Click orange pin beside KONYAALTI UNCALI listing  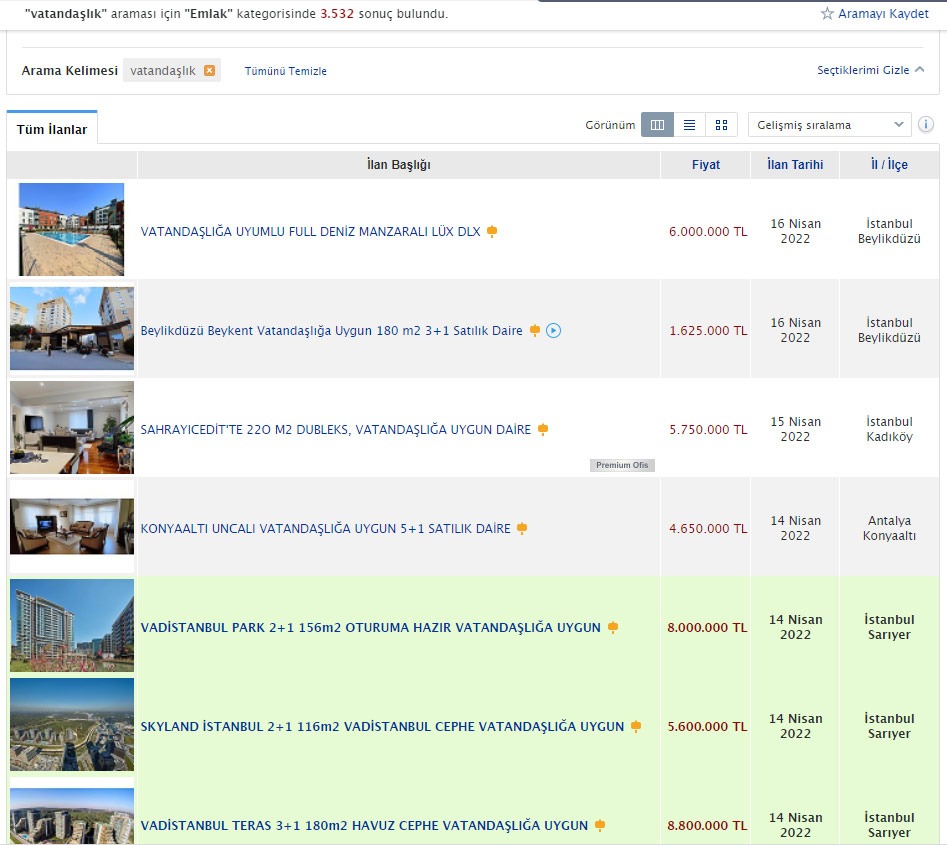point(522,529)
